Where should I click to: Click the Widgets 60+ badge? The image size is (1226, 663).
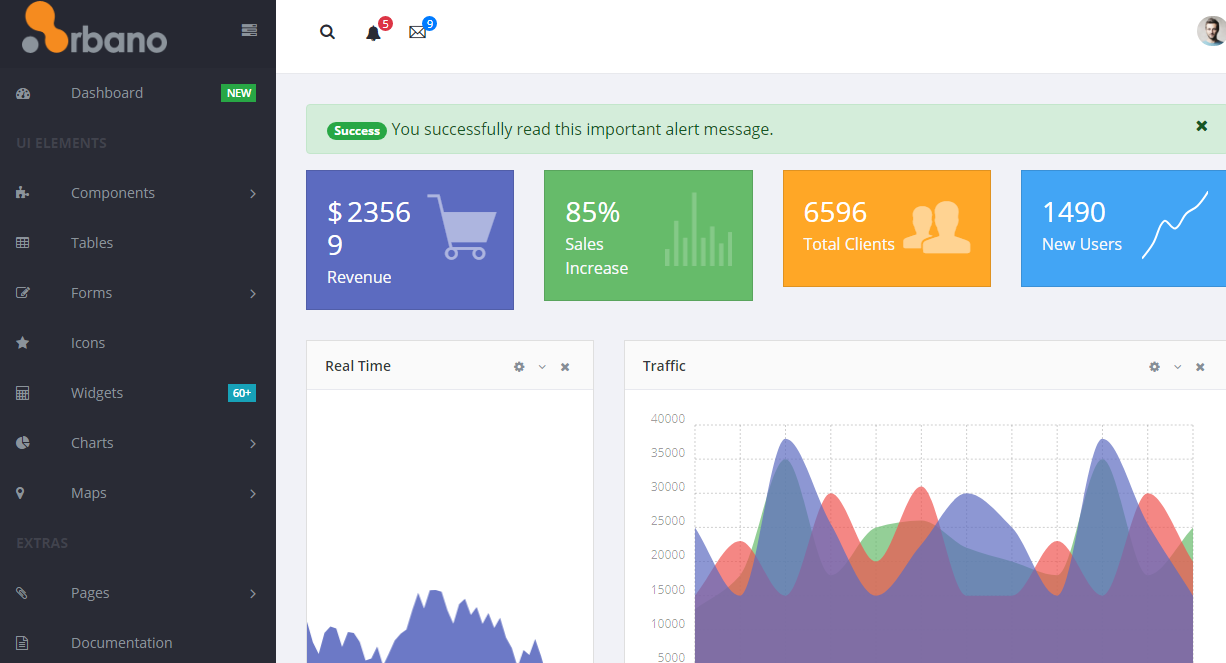(241, 392)
